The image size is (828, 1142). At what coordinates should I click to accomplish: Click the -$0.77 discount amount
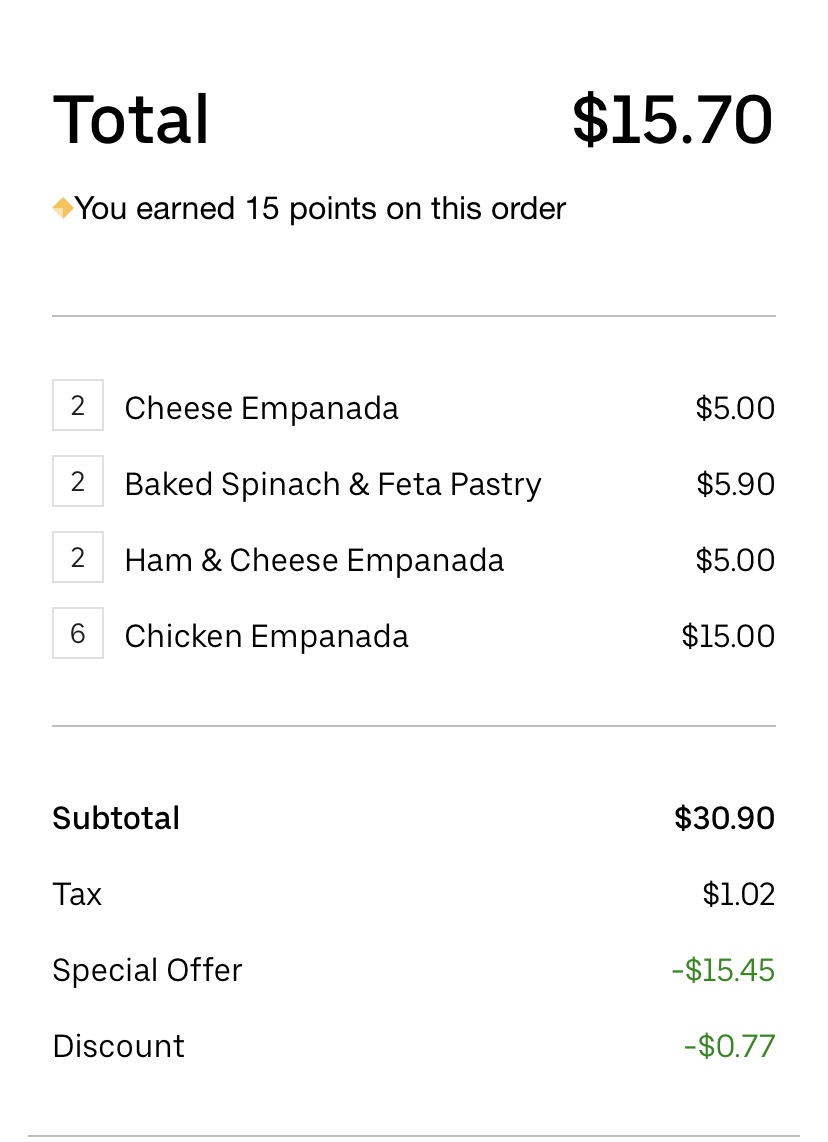[729, 1046]
